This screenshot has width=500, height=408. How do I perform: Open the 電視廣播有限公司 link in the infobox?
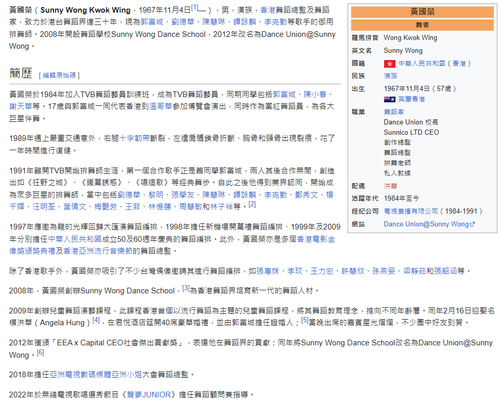411,211
